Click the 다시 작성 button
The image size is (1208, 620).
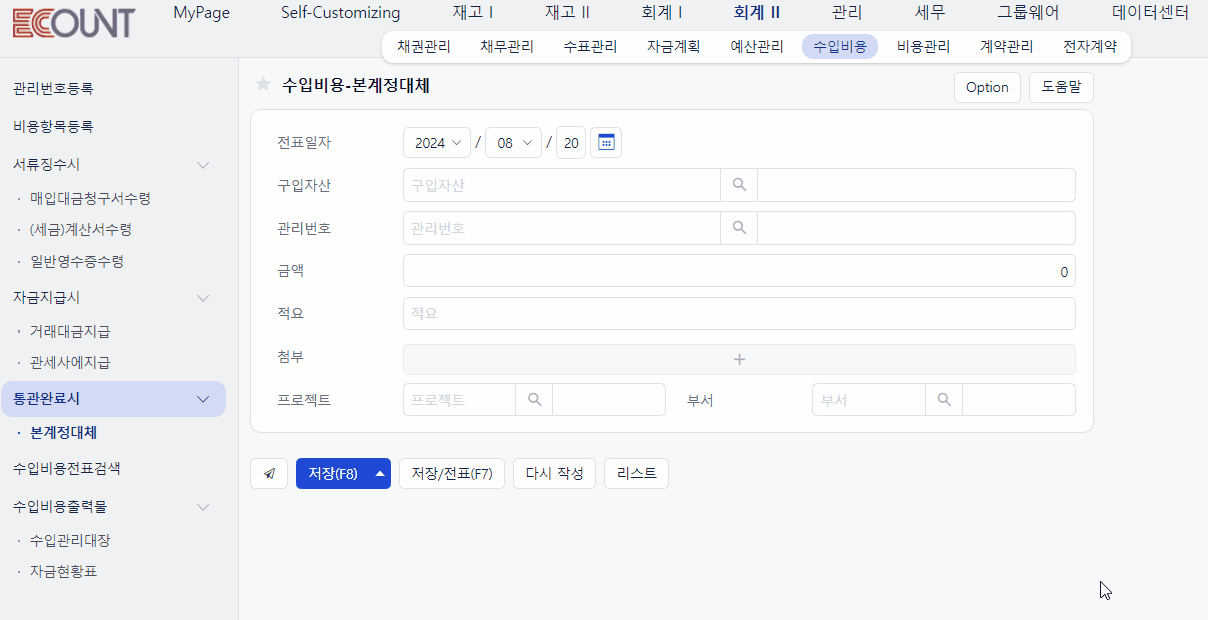click(555, 474)
